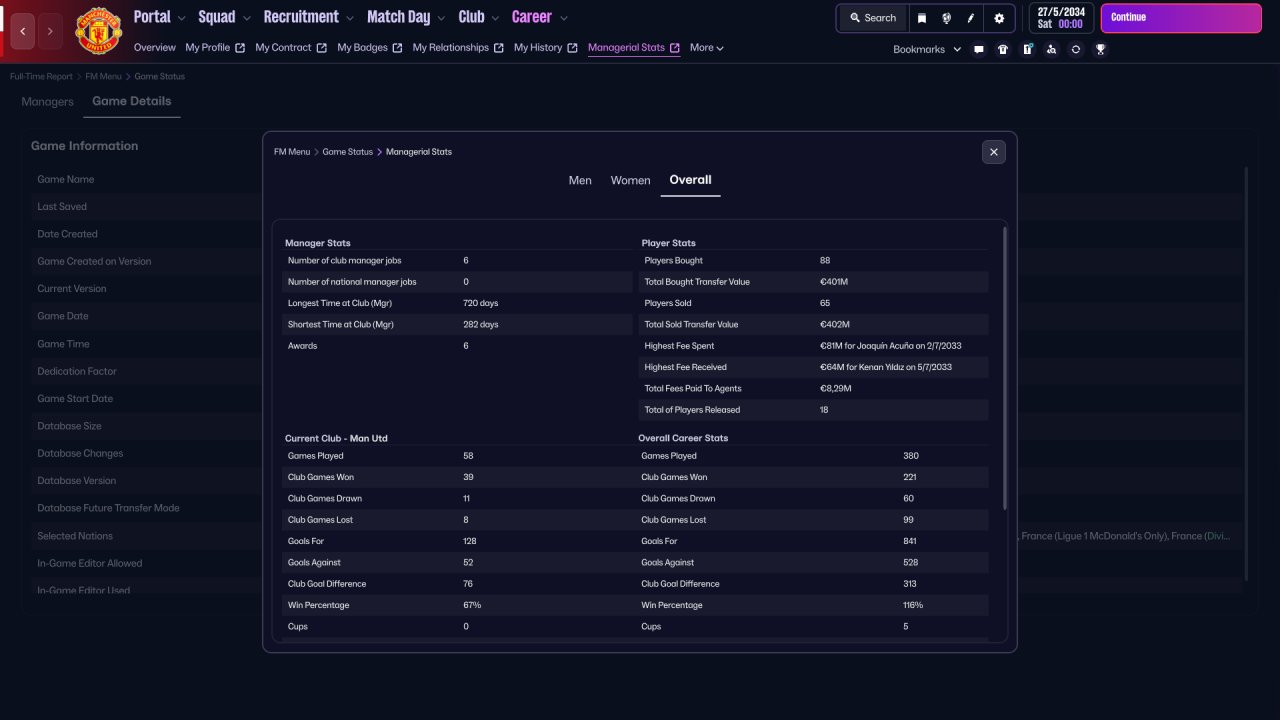Expand the Match Day menu chevron
Viewport: 1280px width, 720px height.
pos(441,18)
